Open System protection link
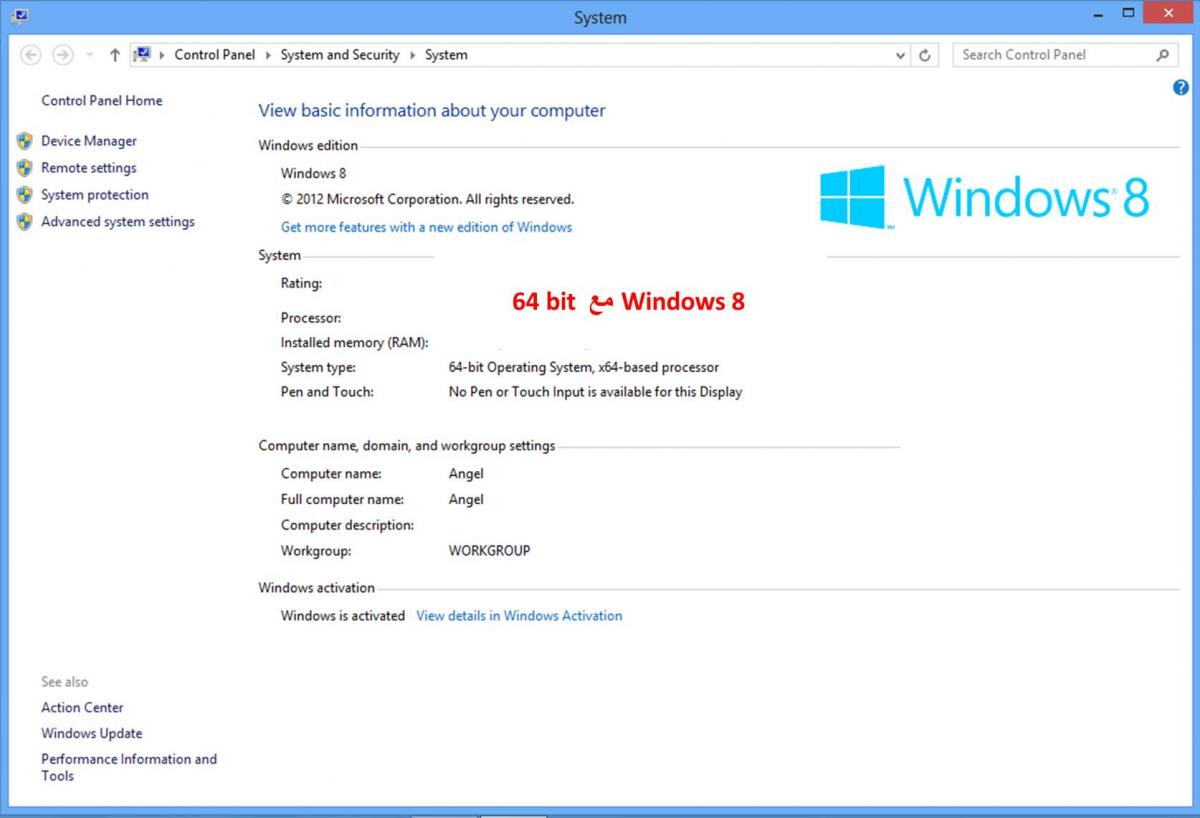1200x818 pixels. [94, 195]
